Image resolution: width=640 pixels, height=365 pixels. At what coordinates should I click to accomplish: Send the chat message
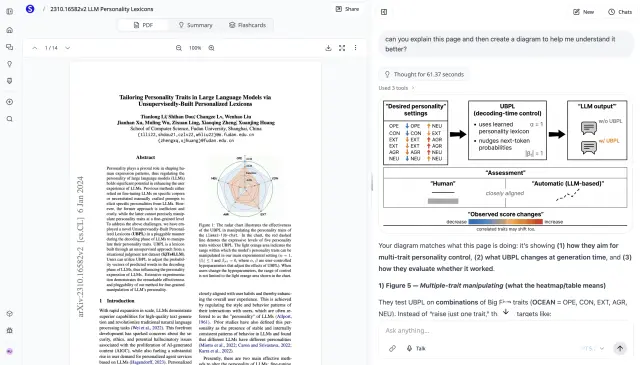(x=620, y=348)
